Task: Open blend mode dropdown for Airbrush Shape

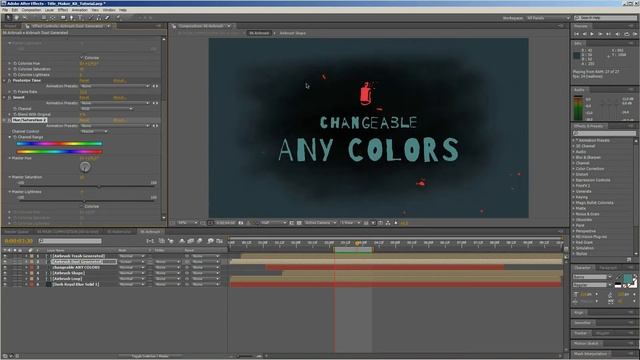Action: click(x=131, y=273)
